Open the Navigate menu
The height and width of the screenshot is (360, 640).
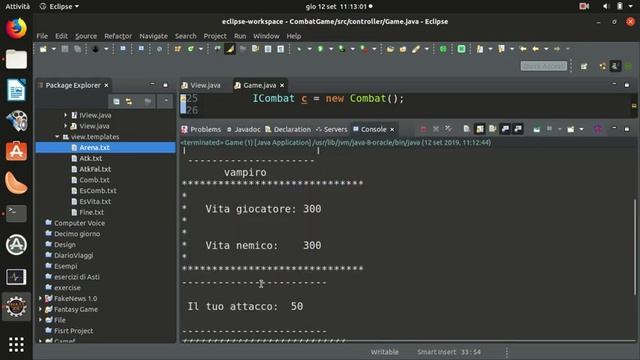153,36
